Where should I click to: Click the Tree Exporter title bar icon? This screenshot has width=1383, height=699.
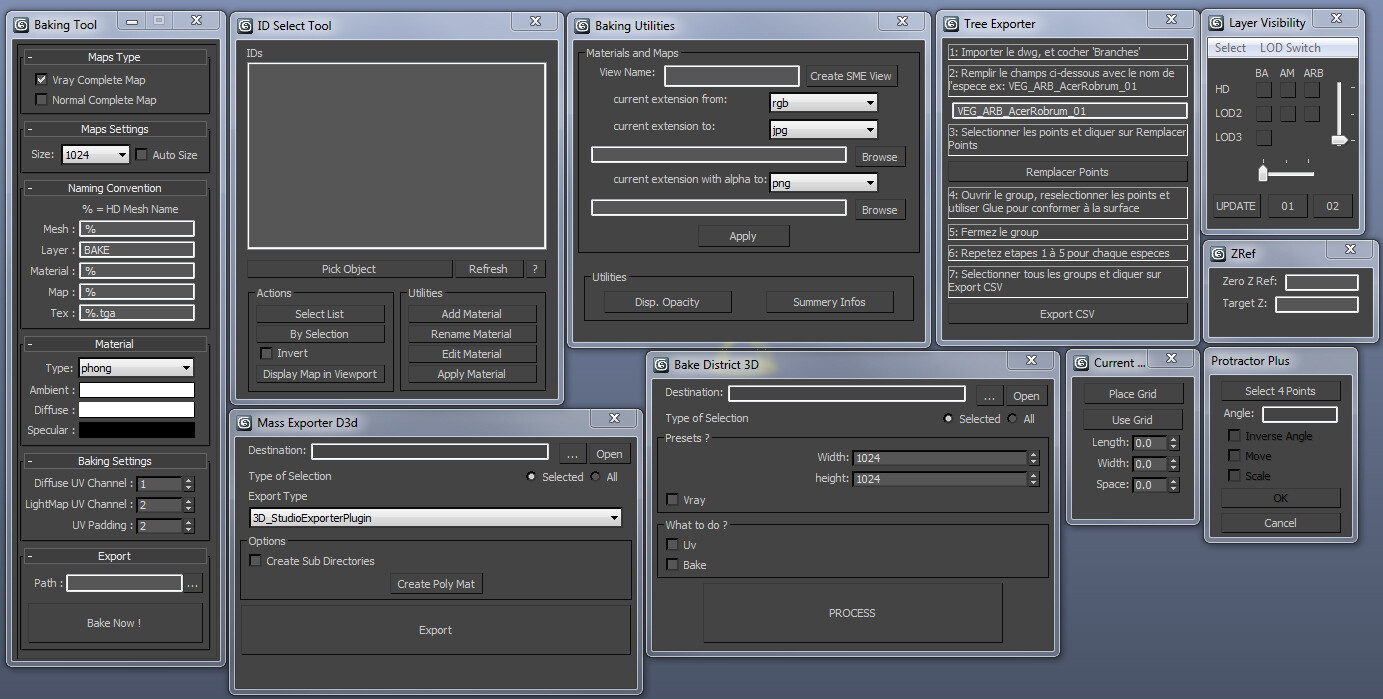pyautogui.click(x=949, y=22)
